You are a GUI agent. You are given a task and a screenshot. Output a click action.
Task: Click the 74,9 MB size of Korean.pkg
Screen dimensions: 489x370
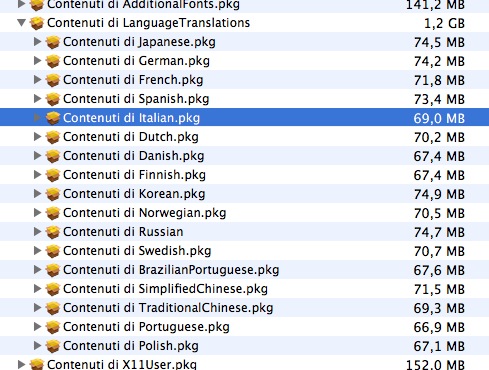pos(439,194)
